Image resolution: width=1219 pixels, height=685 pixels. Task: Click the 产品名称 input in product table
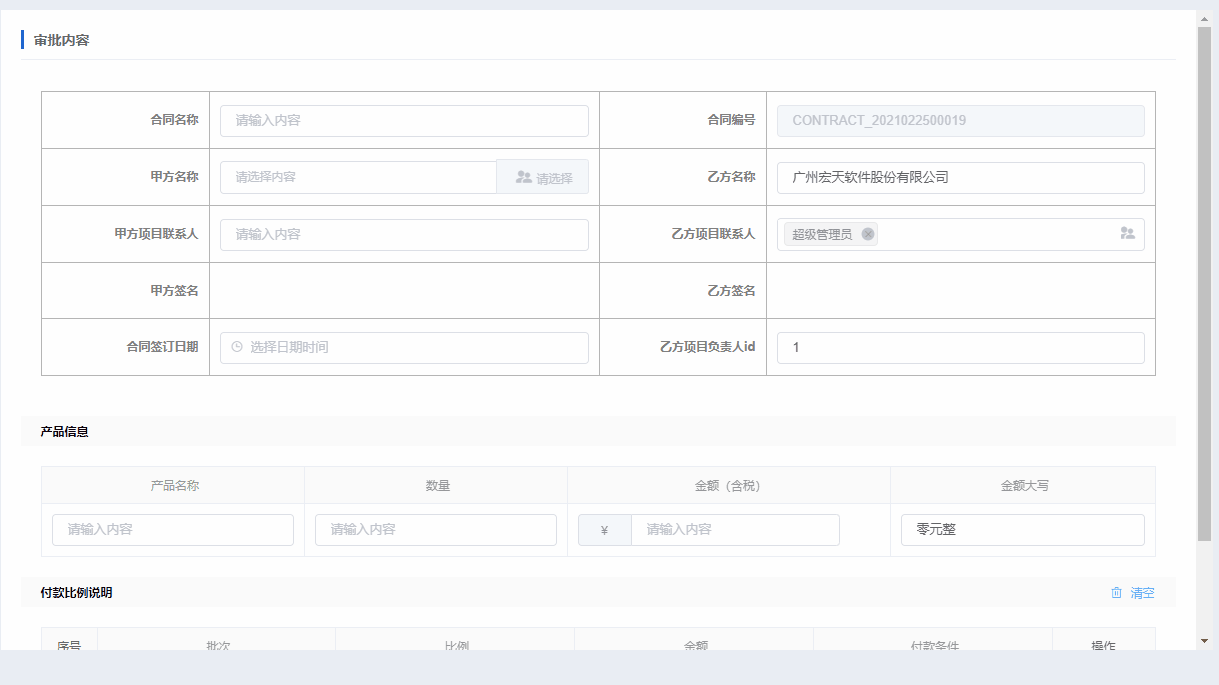[173, 530]
